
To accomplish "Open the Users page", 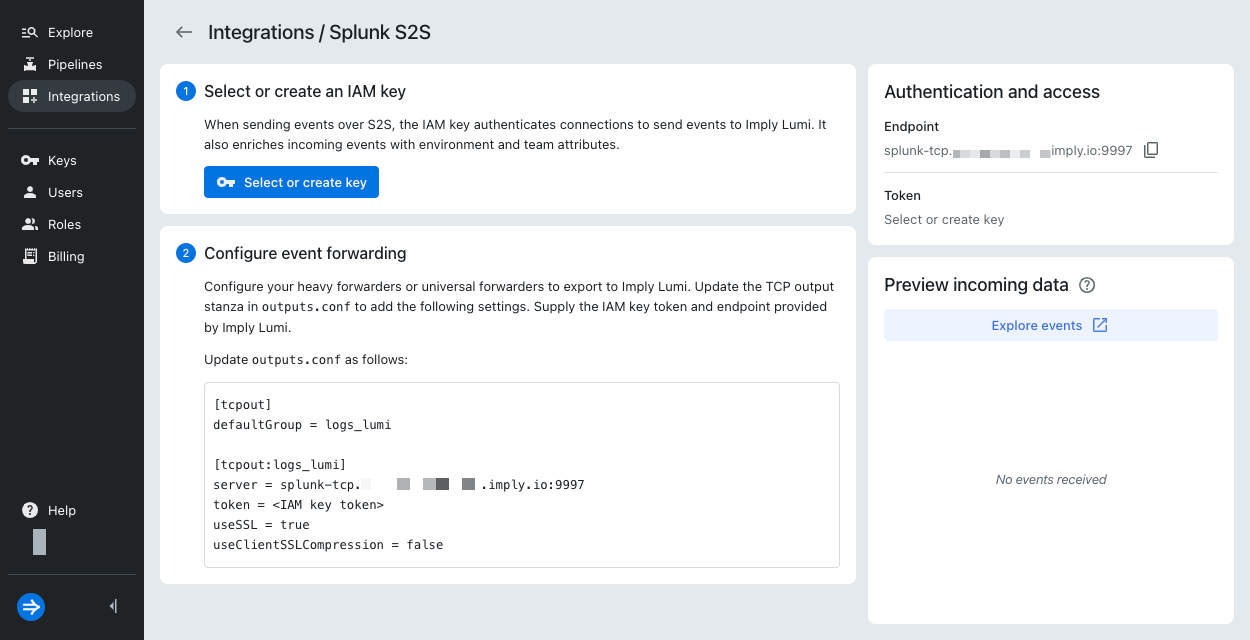I will (71, 192).
